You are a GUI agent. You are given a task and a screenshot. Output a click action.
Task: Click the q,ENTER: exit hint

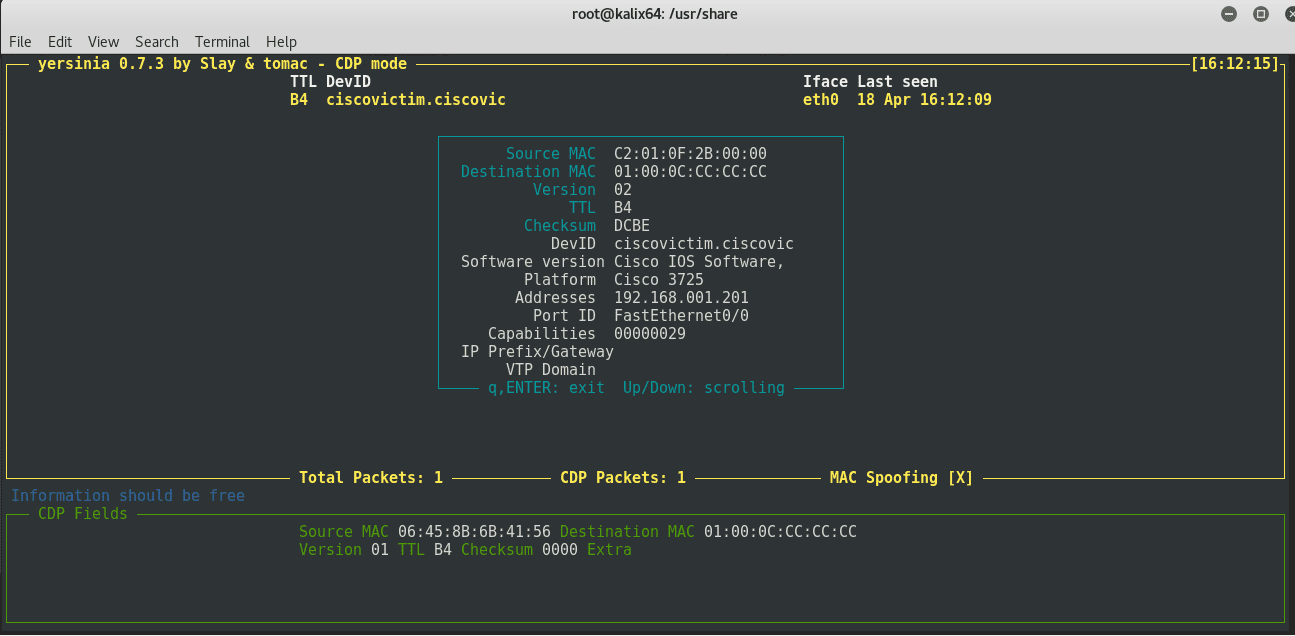point(546,388)
